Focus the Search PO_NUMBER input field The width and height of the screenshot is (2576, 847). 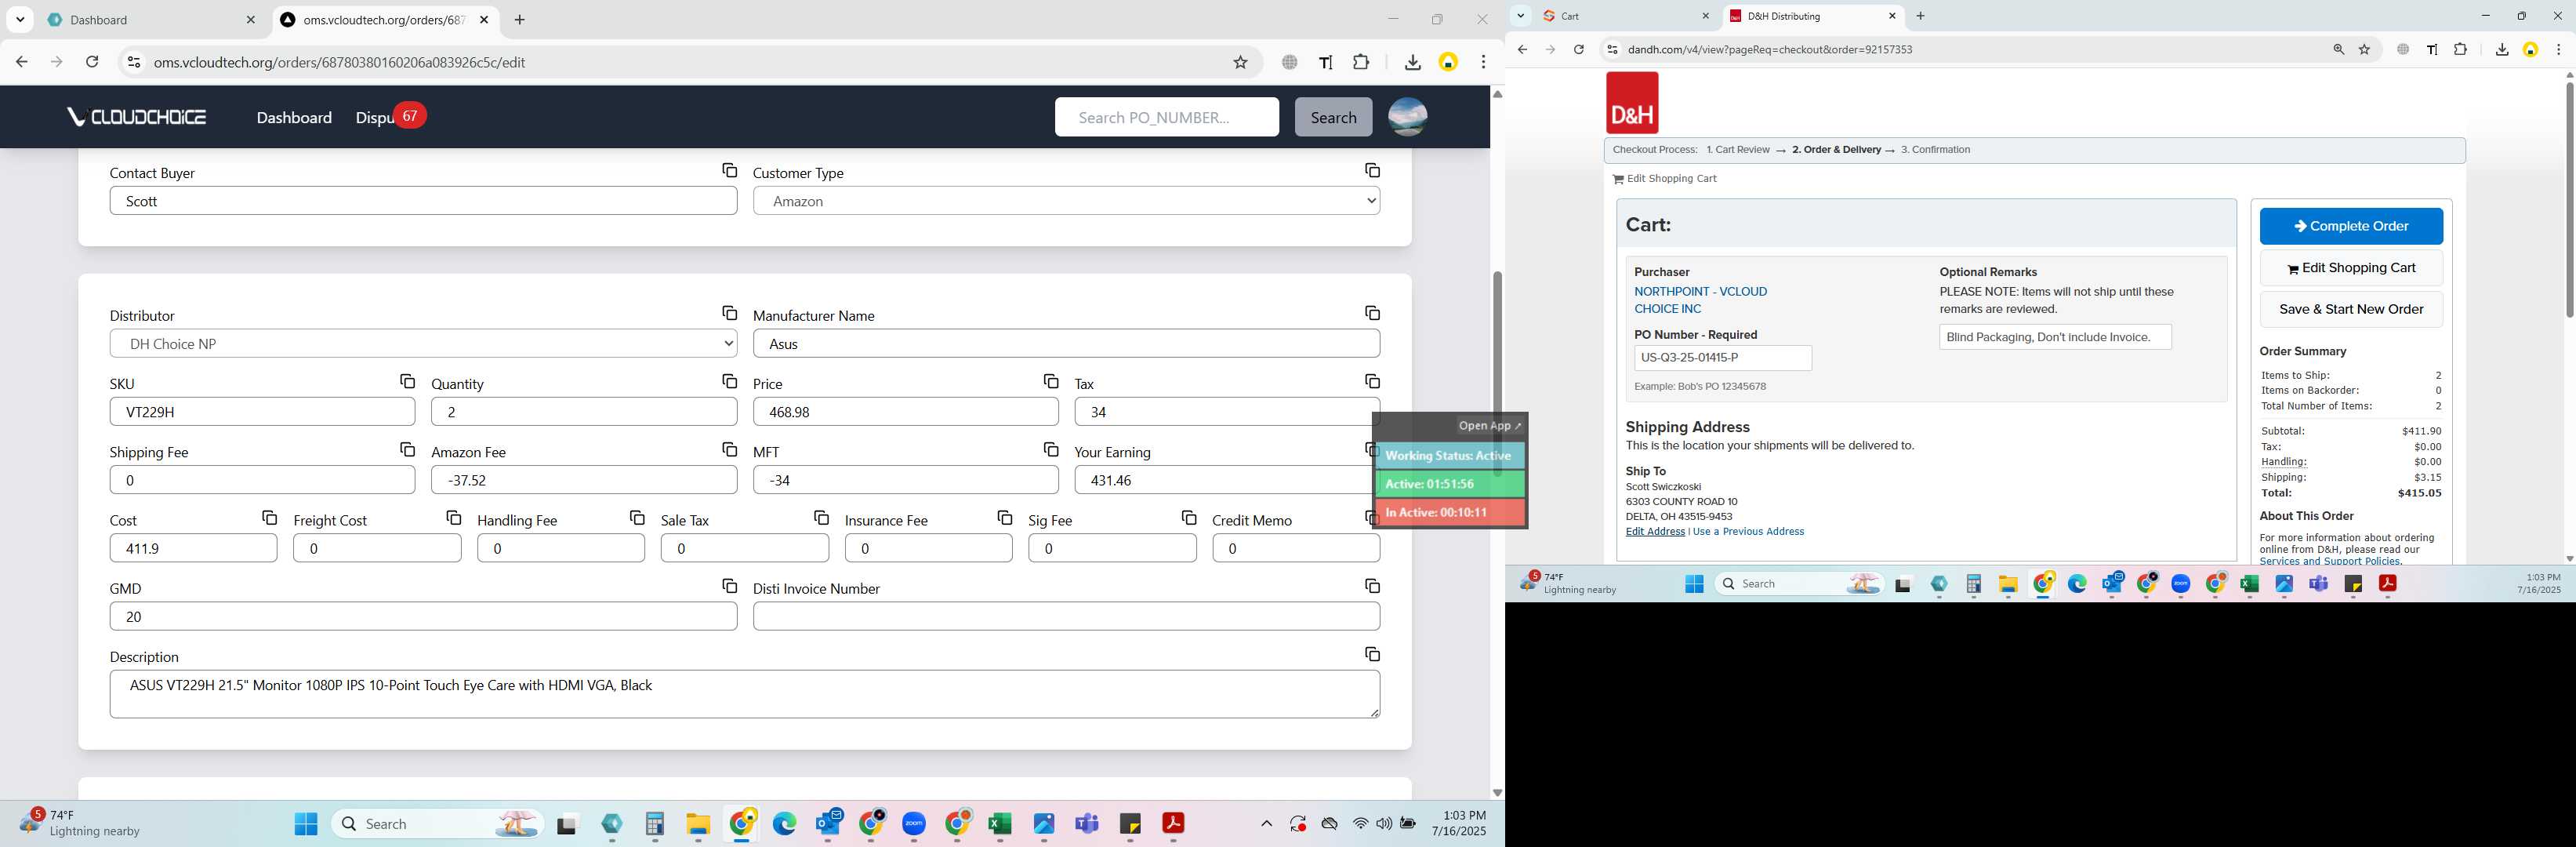1166,117
